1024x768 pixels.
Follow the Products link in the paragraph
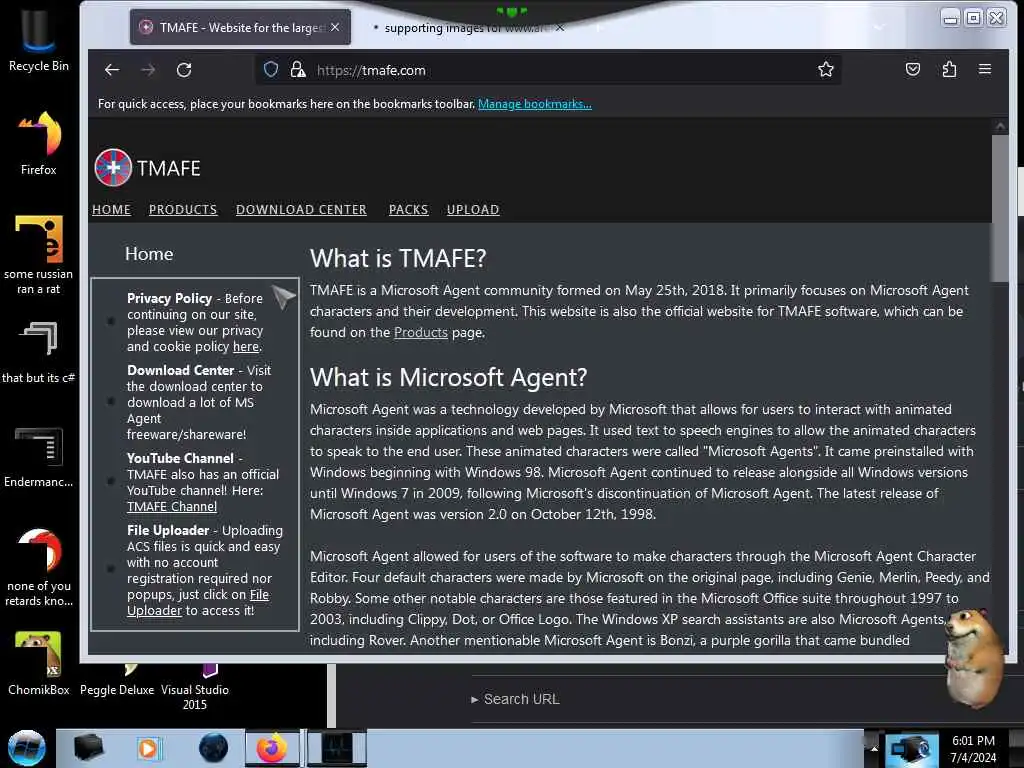click(421, 332)
